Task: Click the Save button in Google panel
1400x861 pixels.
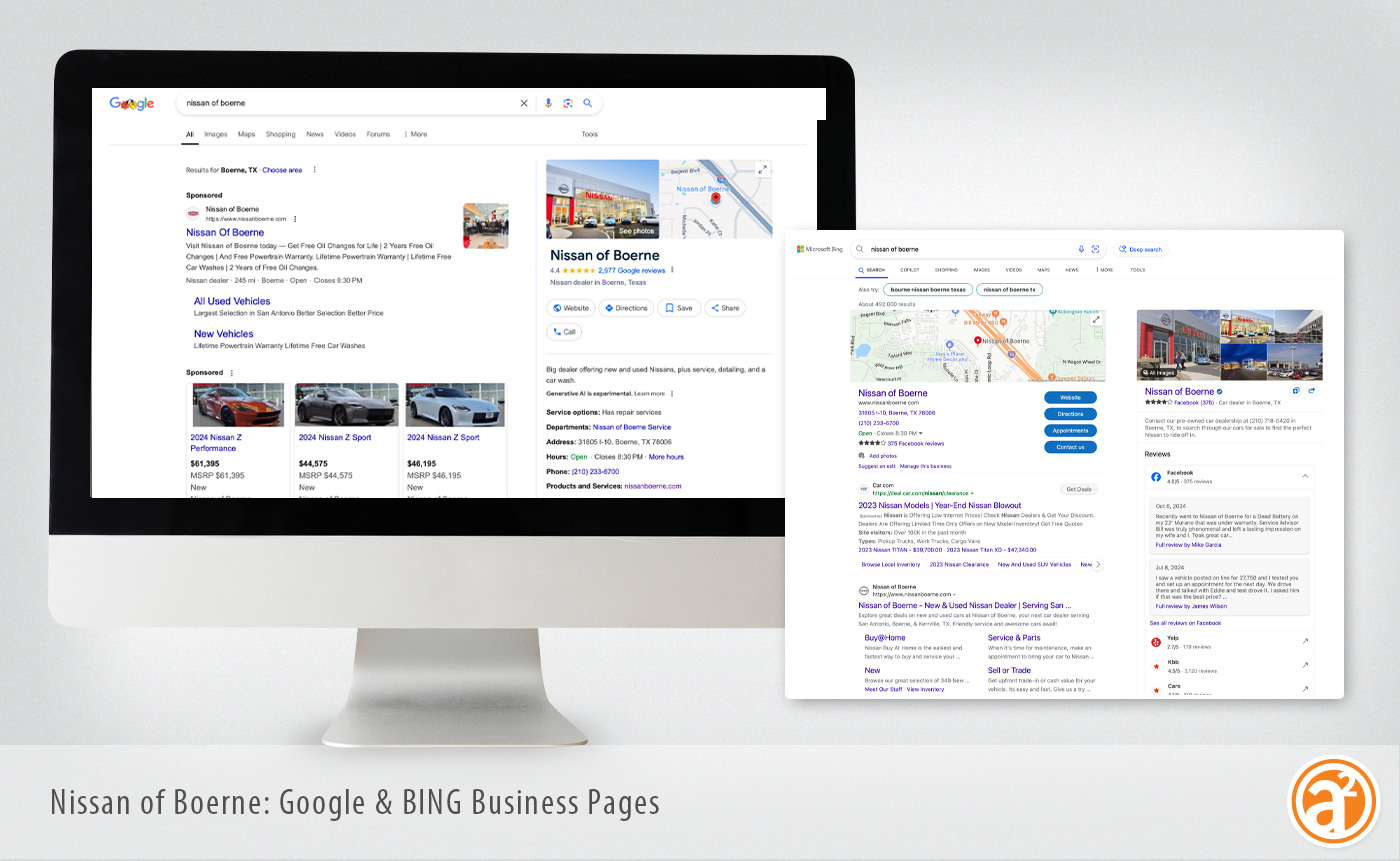Action: coord(679,308)
